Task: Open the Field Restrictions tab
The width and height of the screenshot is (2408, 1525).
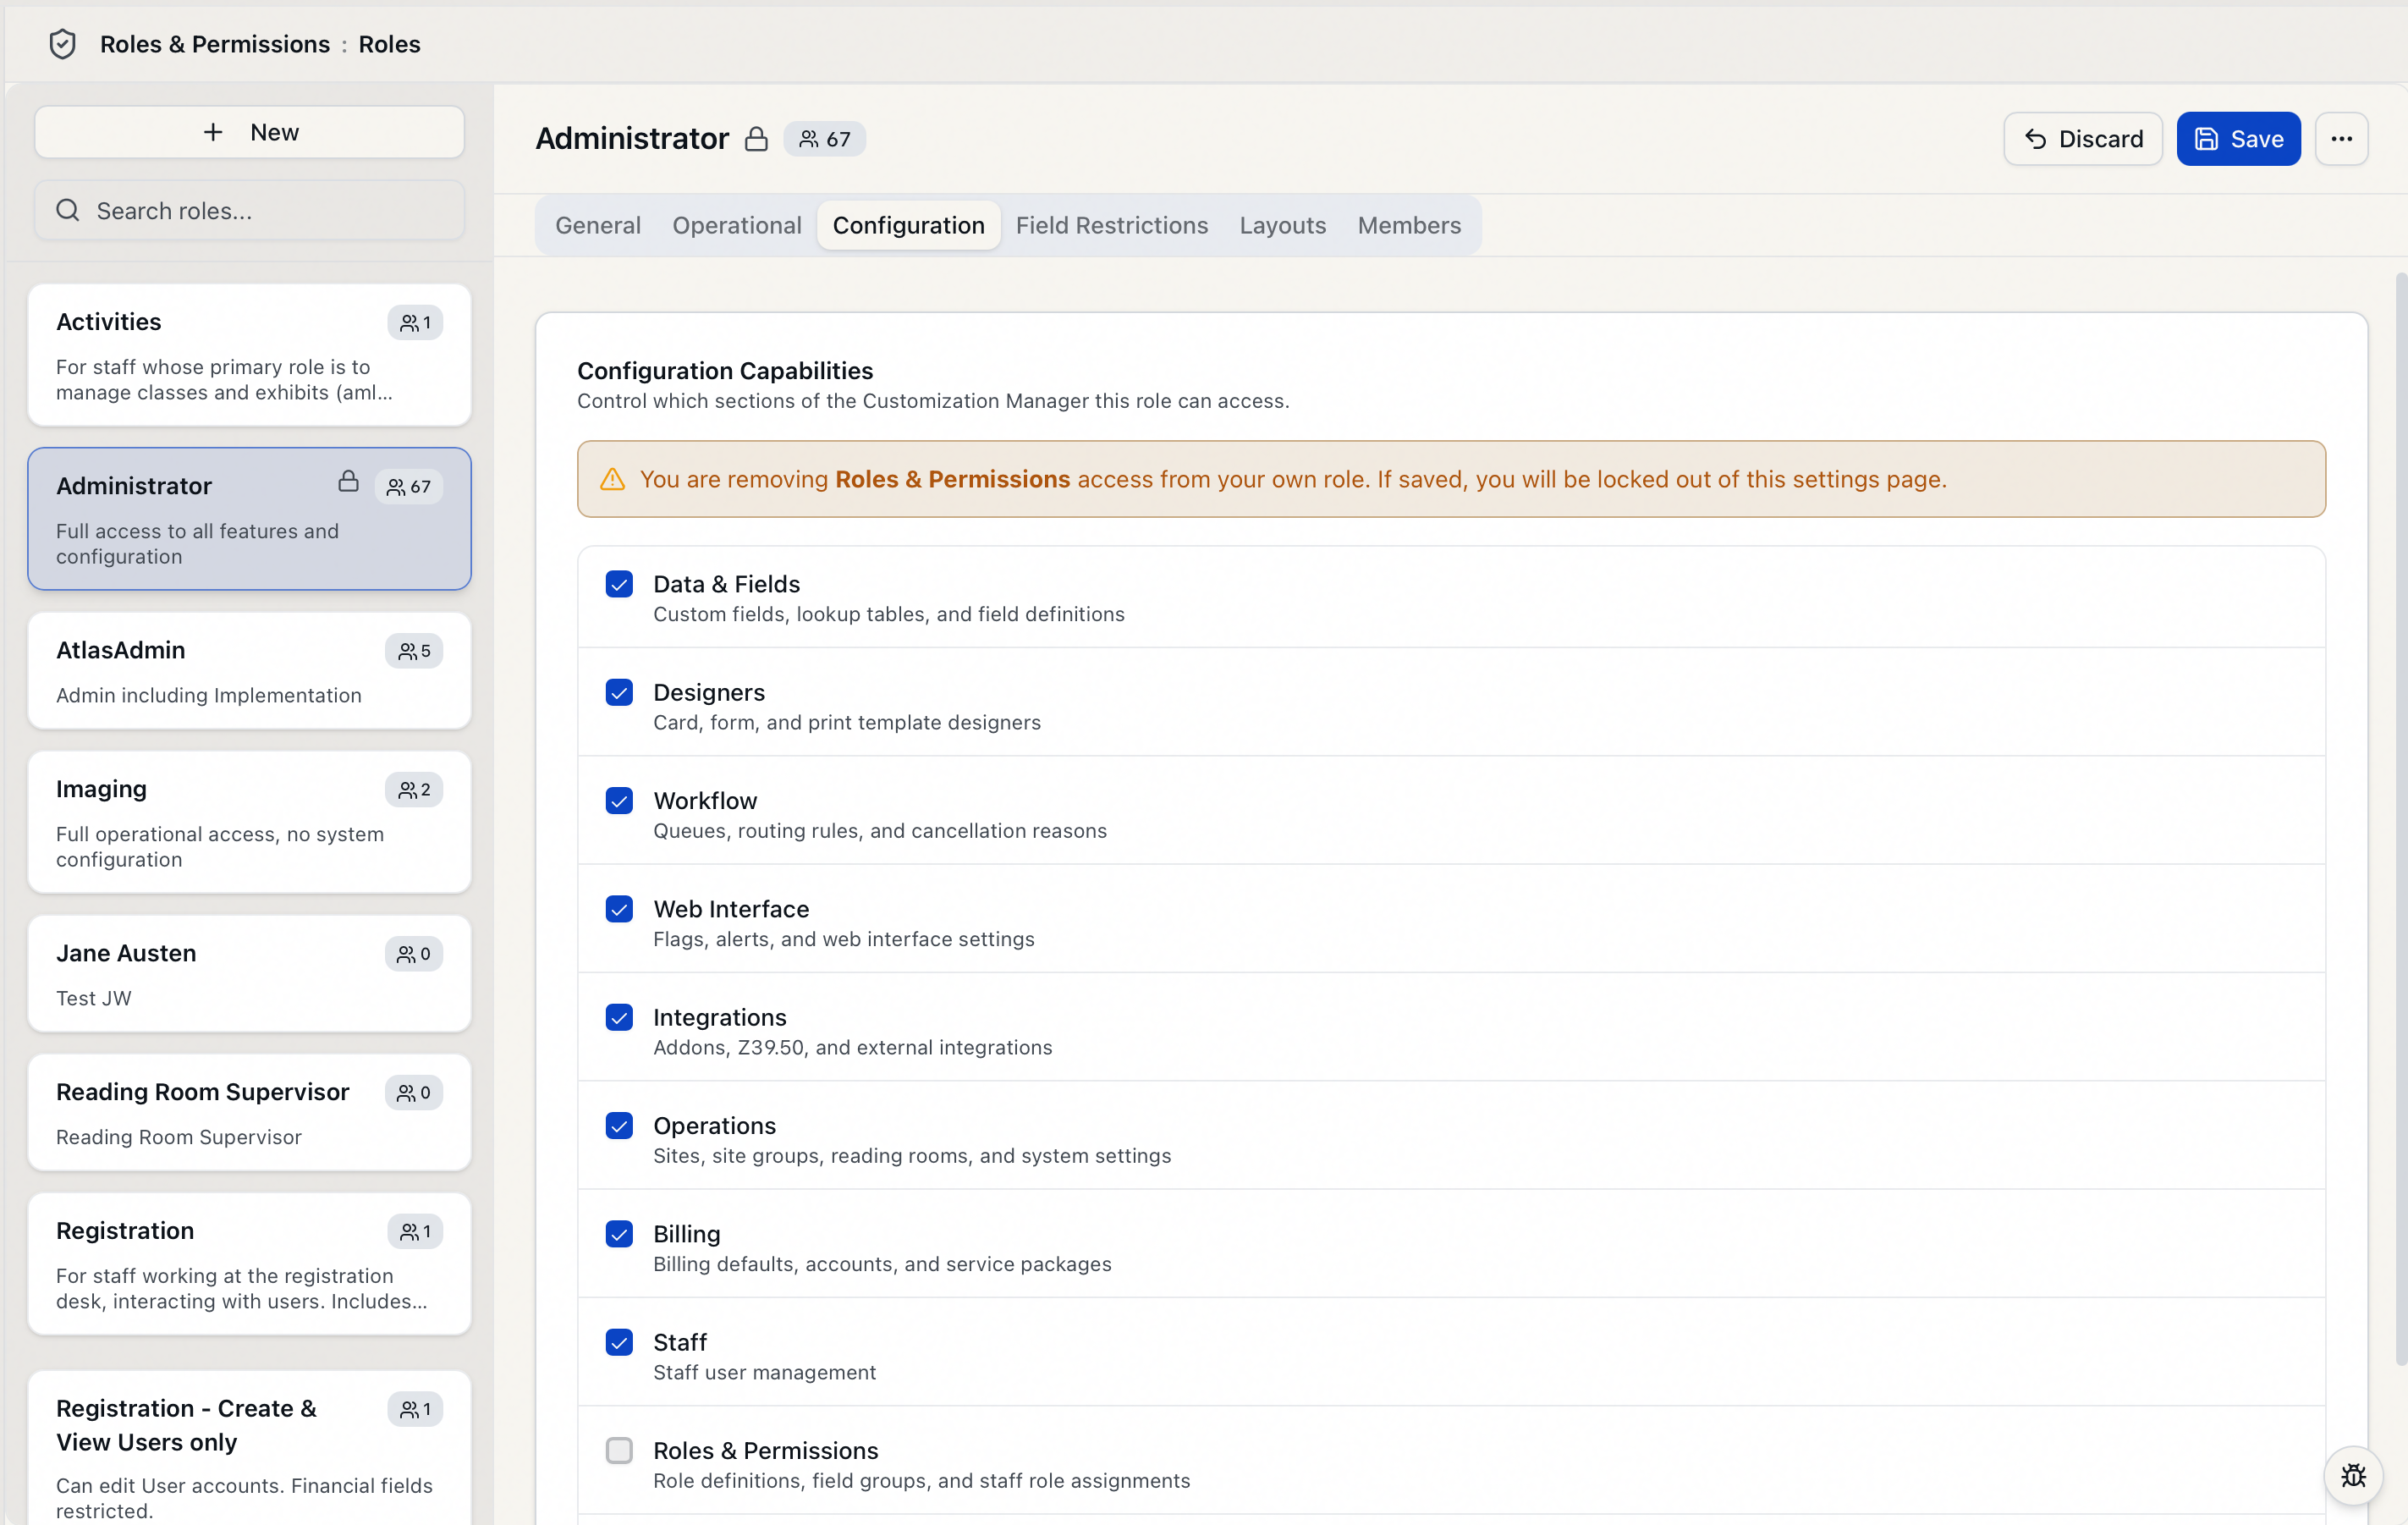Action: pyautogui.click(x=1112, y=225)
